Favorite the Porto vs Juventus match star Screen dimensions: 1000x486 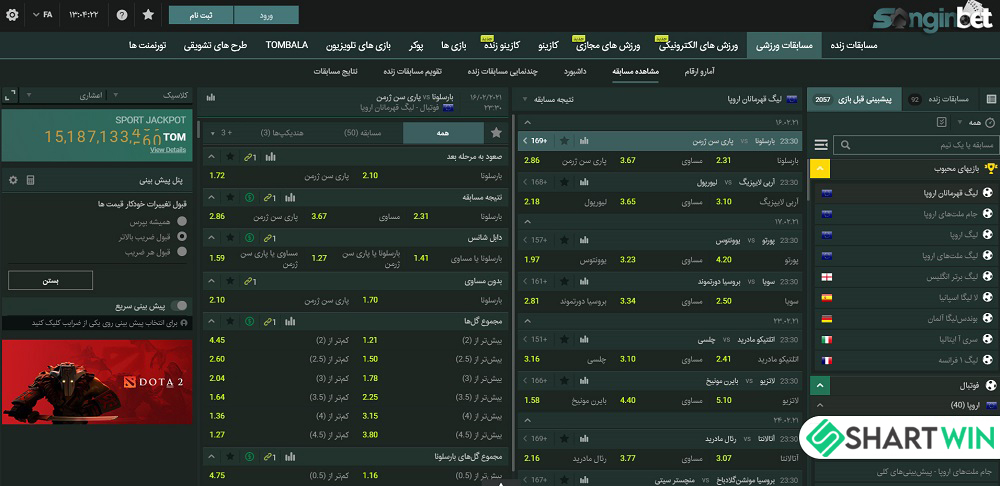[564, 240]
